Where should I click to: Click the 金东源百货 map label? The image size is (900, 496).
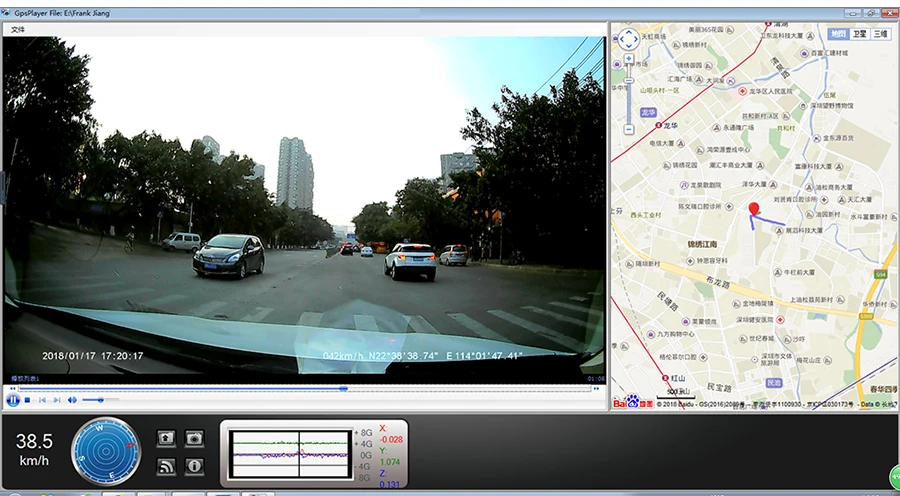838,138
